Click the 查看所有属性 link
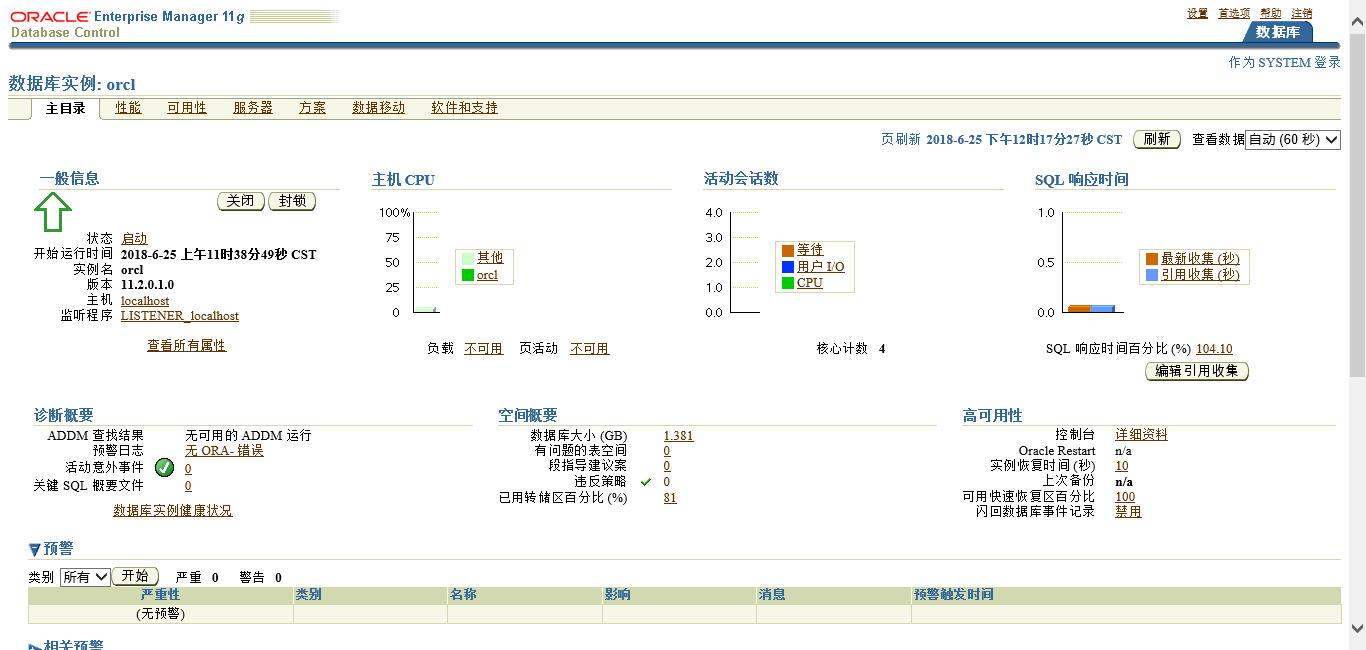This screenshot has width=1366, height=650. tap(187, 346)
